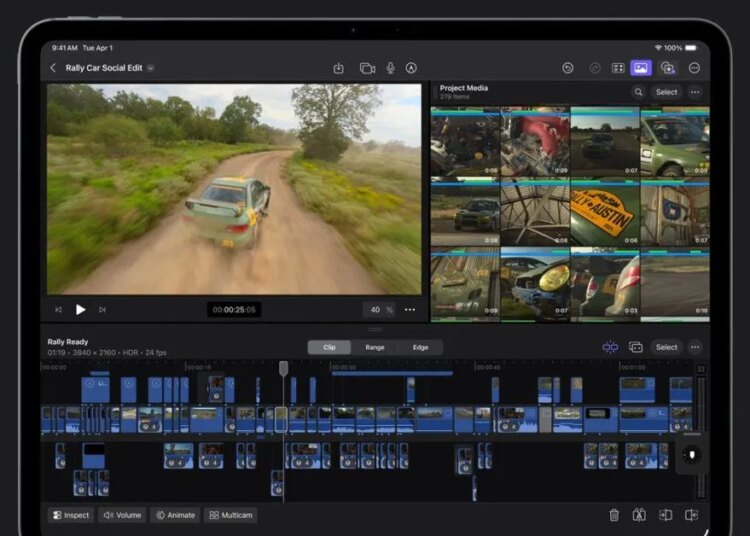Screen dimensions: 750x536
Task: Open the content browser add-media icon
Action: pyautogui.click(x=668, y=68)
